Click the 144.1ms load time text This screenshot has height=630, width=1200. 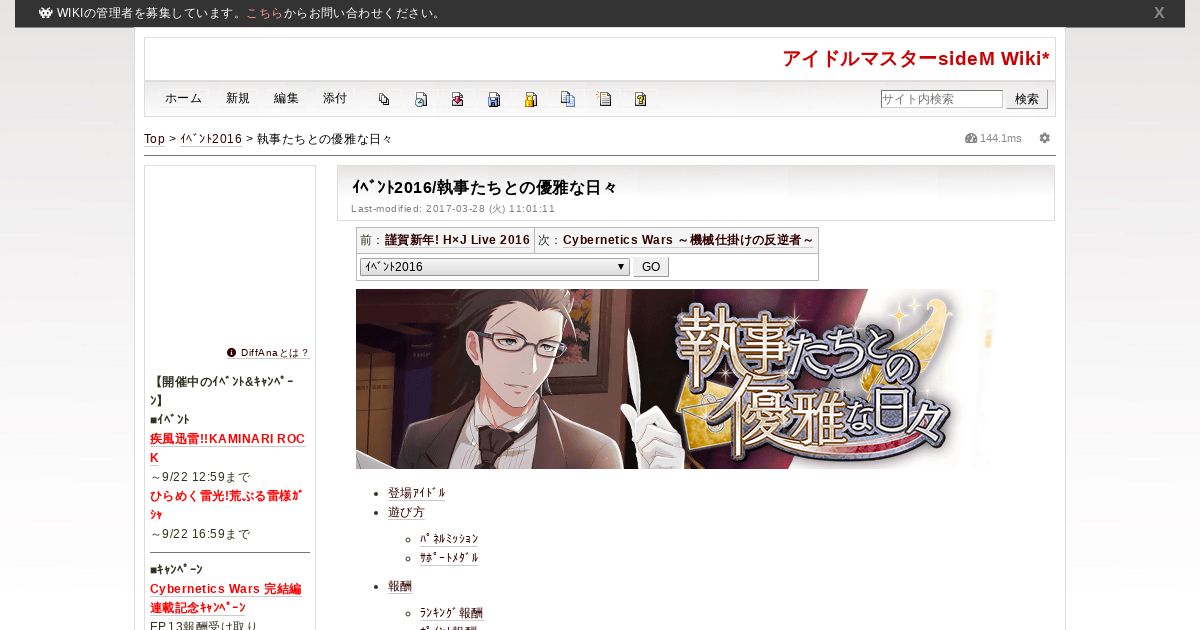[x=1001, y=138]
